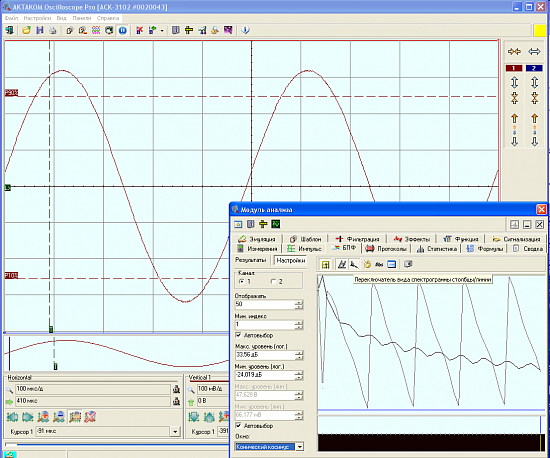550x458 pixels.
Task: Open dropdown arrow beside the export toolbar icon
Action: pyautogui.click(x=162, y=31)
